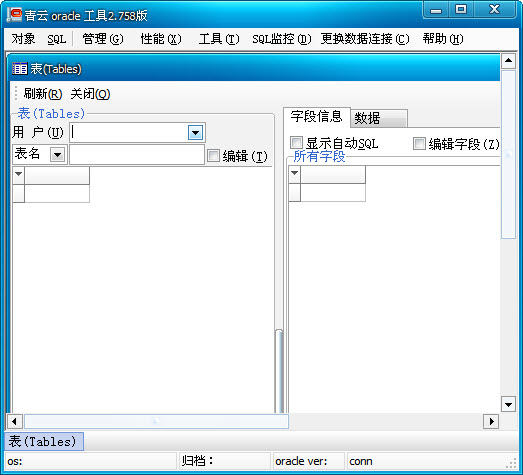Toggle the 显示自动SQL checkbox
This screenshot has width=523, height=475.
pyautogui.click(x=296, y=143)
